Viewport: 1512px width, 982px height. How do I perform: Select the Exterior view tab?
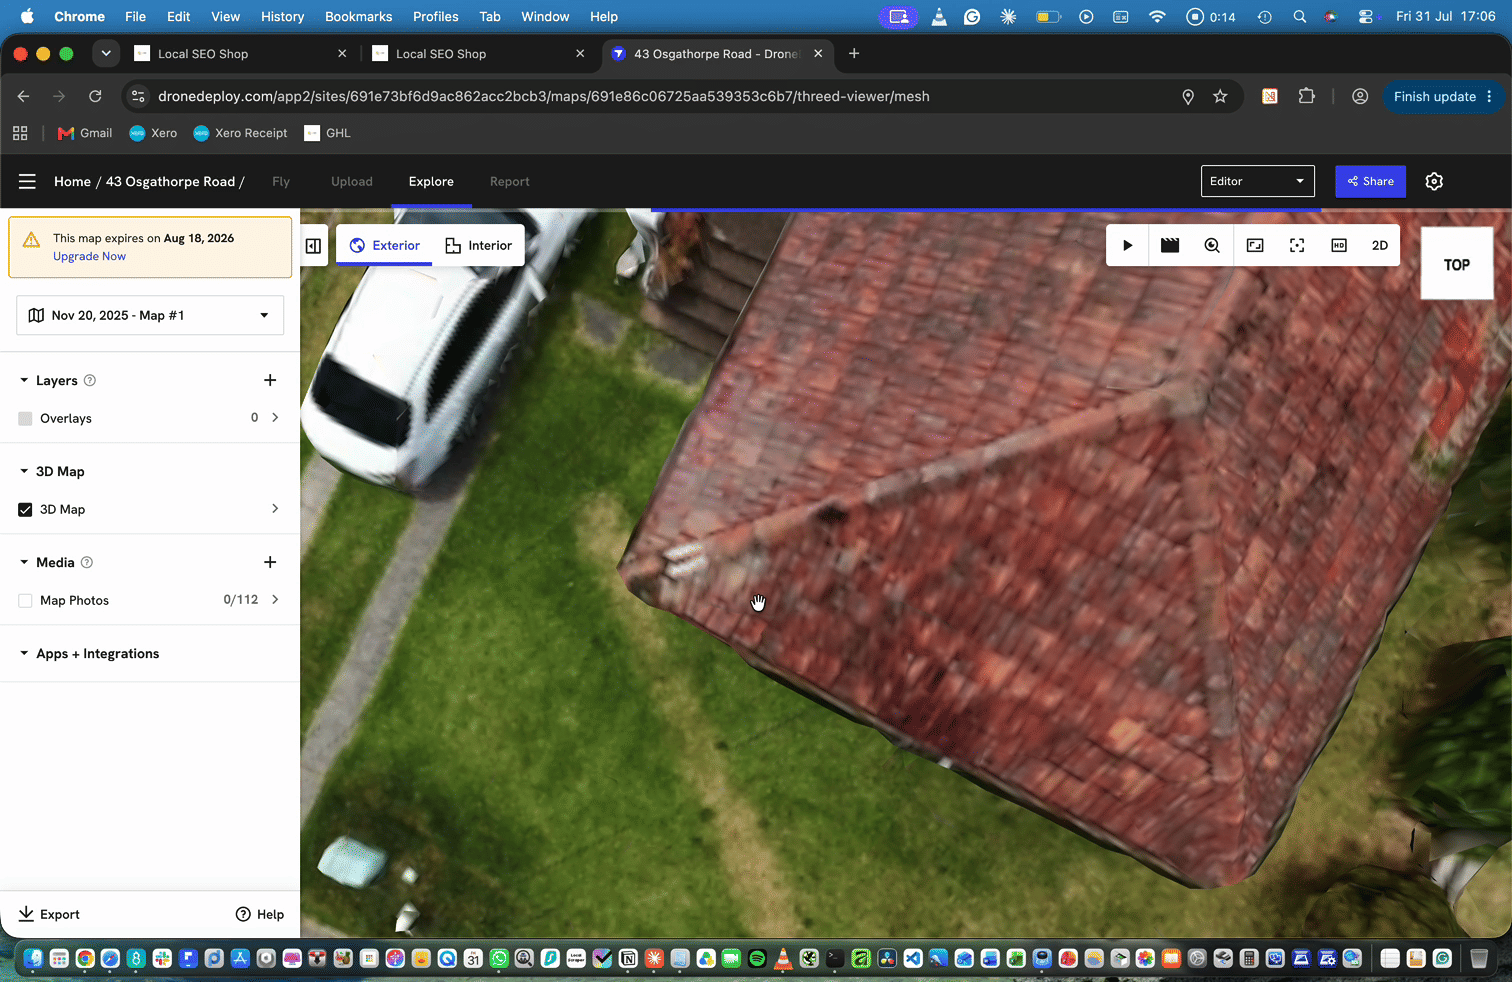point(385,245)
